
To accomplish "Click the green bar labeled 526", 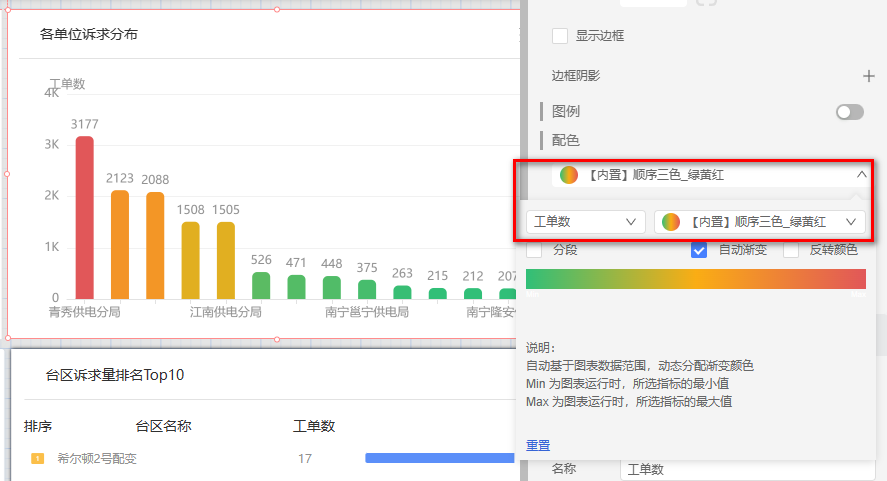I will (x=261, y=285).
